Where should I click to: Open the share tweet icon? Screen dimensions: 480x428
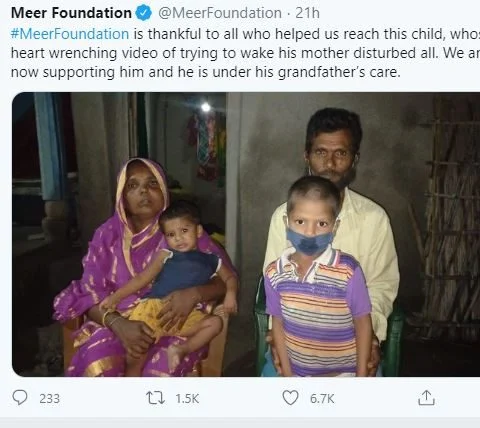(426, 398)
